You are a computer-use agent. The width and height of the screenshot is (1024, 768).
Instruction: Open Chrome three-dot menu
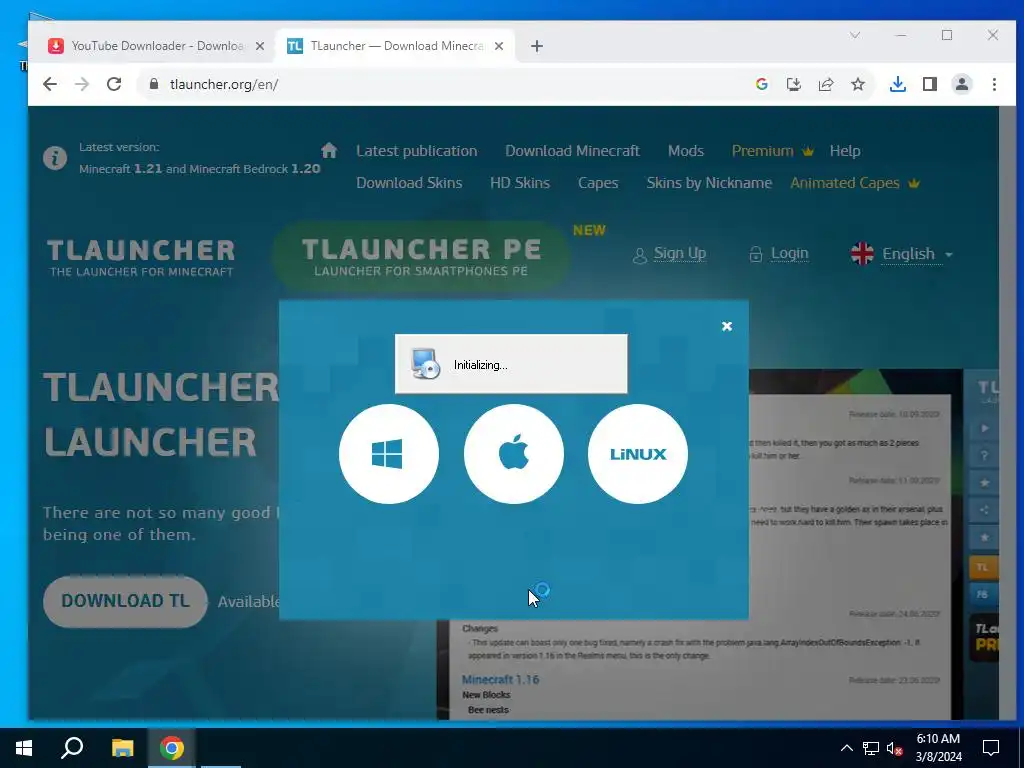click(994, 84)
